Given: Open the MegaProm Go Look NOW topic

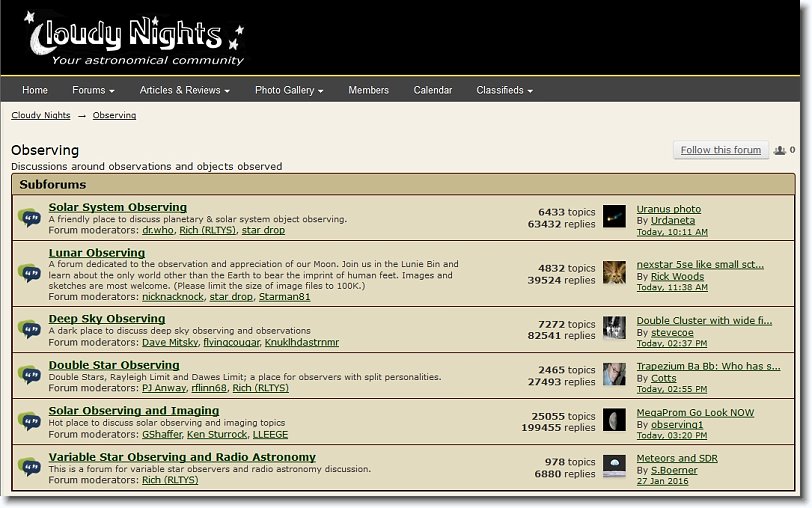Looking at the screenshot, I should tap(695, 413).
